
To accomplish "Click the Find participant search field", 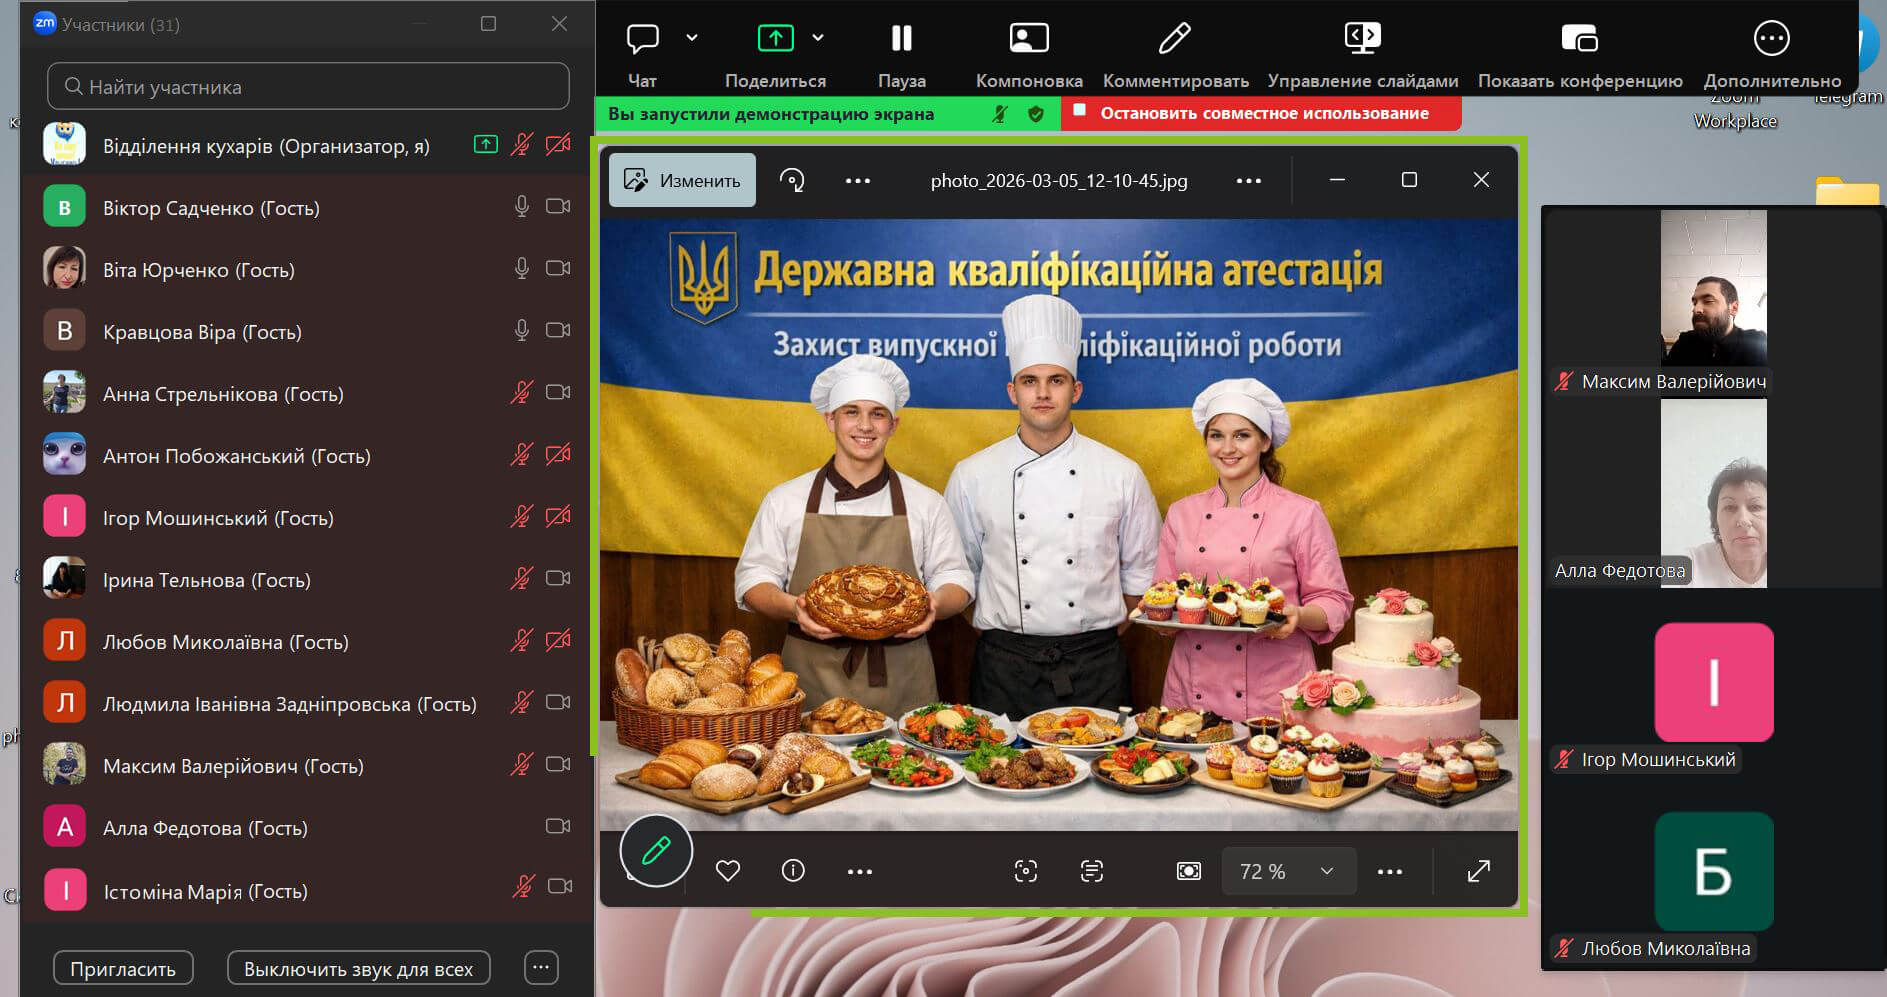I will (x=308, y=87).
